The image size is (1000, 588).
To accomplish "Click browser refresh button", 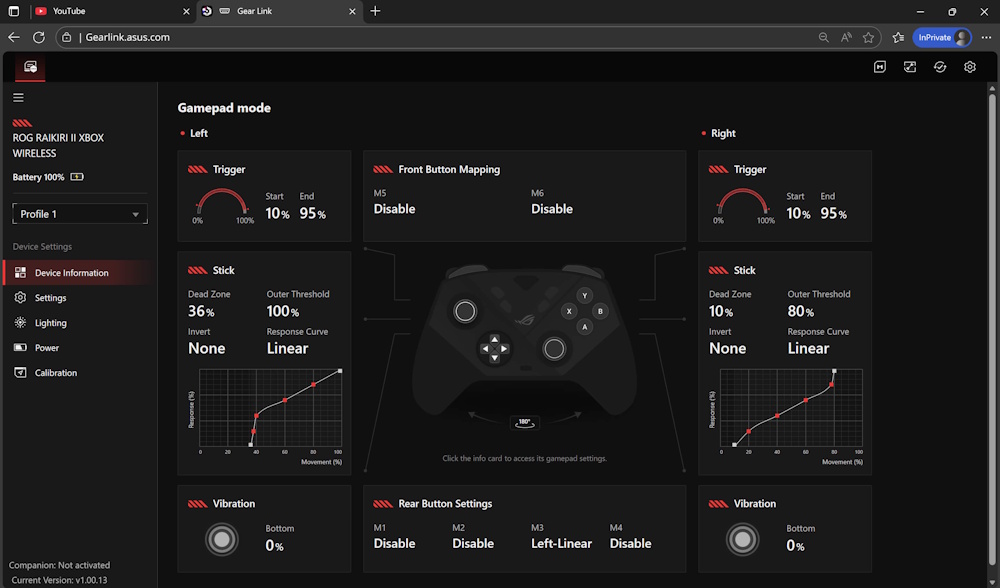I will tap(39, 38).
